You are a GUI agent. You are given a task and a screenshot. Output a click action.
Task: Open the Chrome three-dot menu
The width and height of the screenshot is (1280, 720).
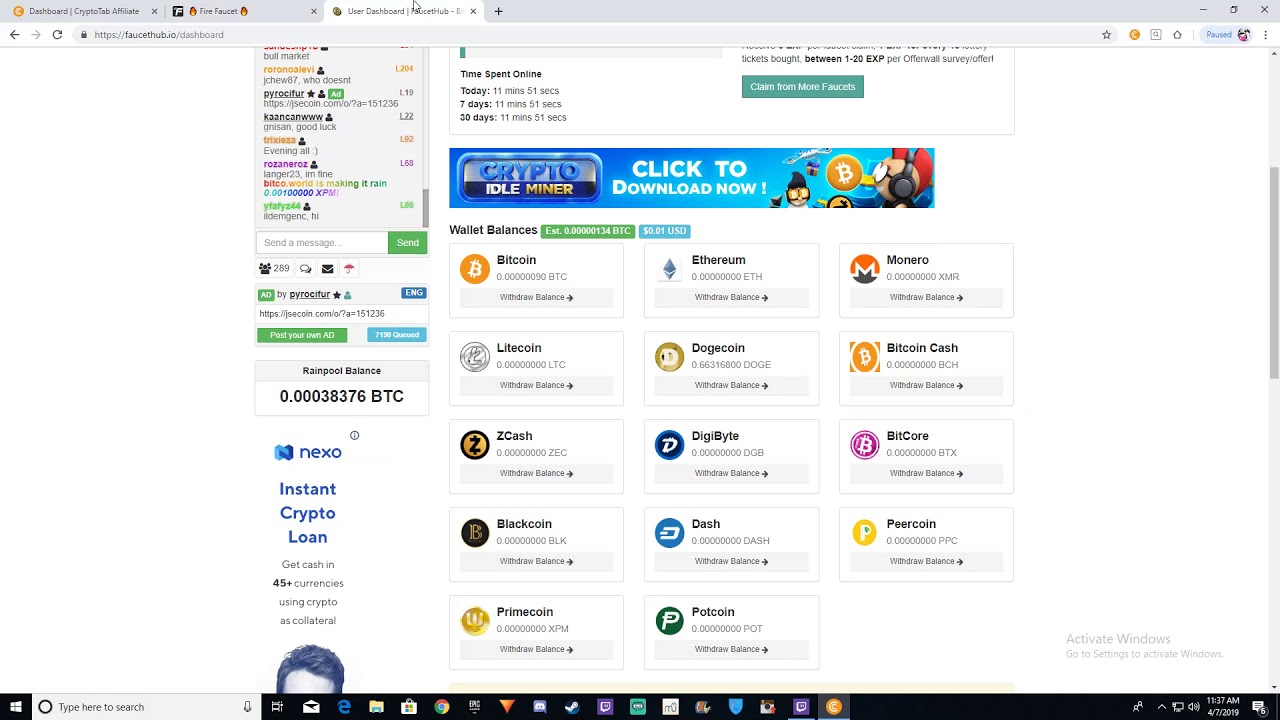pyautogui.click(x=1267, y=35)
